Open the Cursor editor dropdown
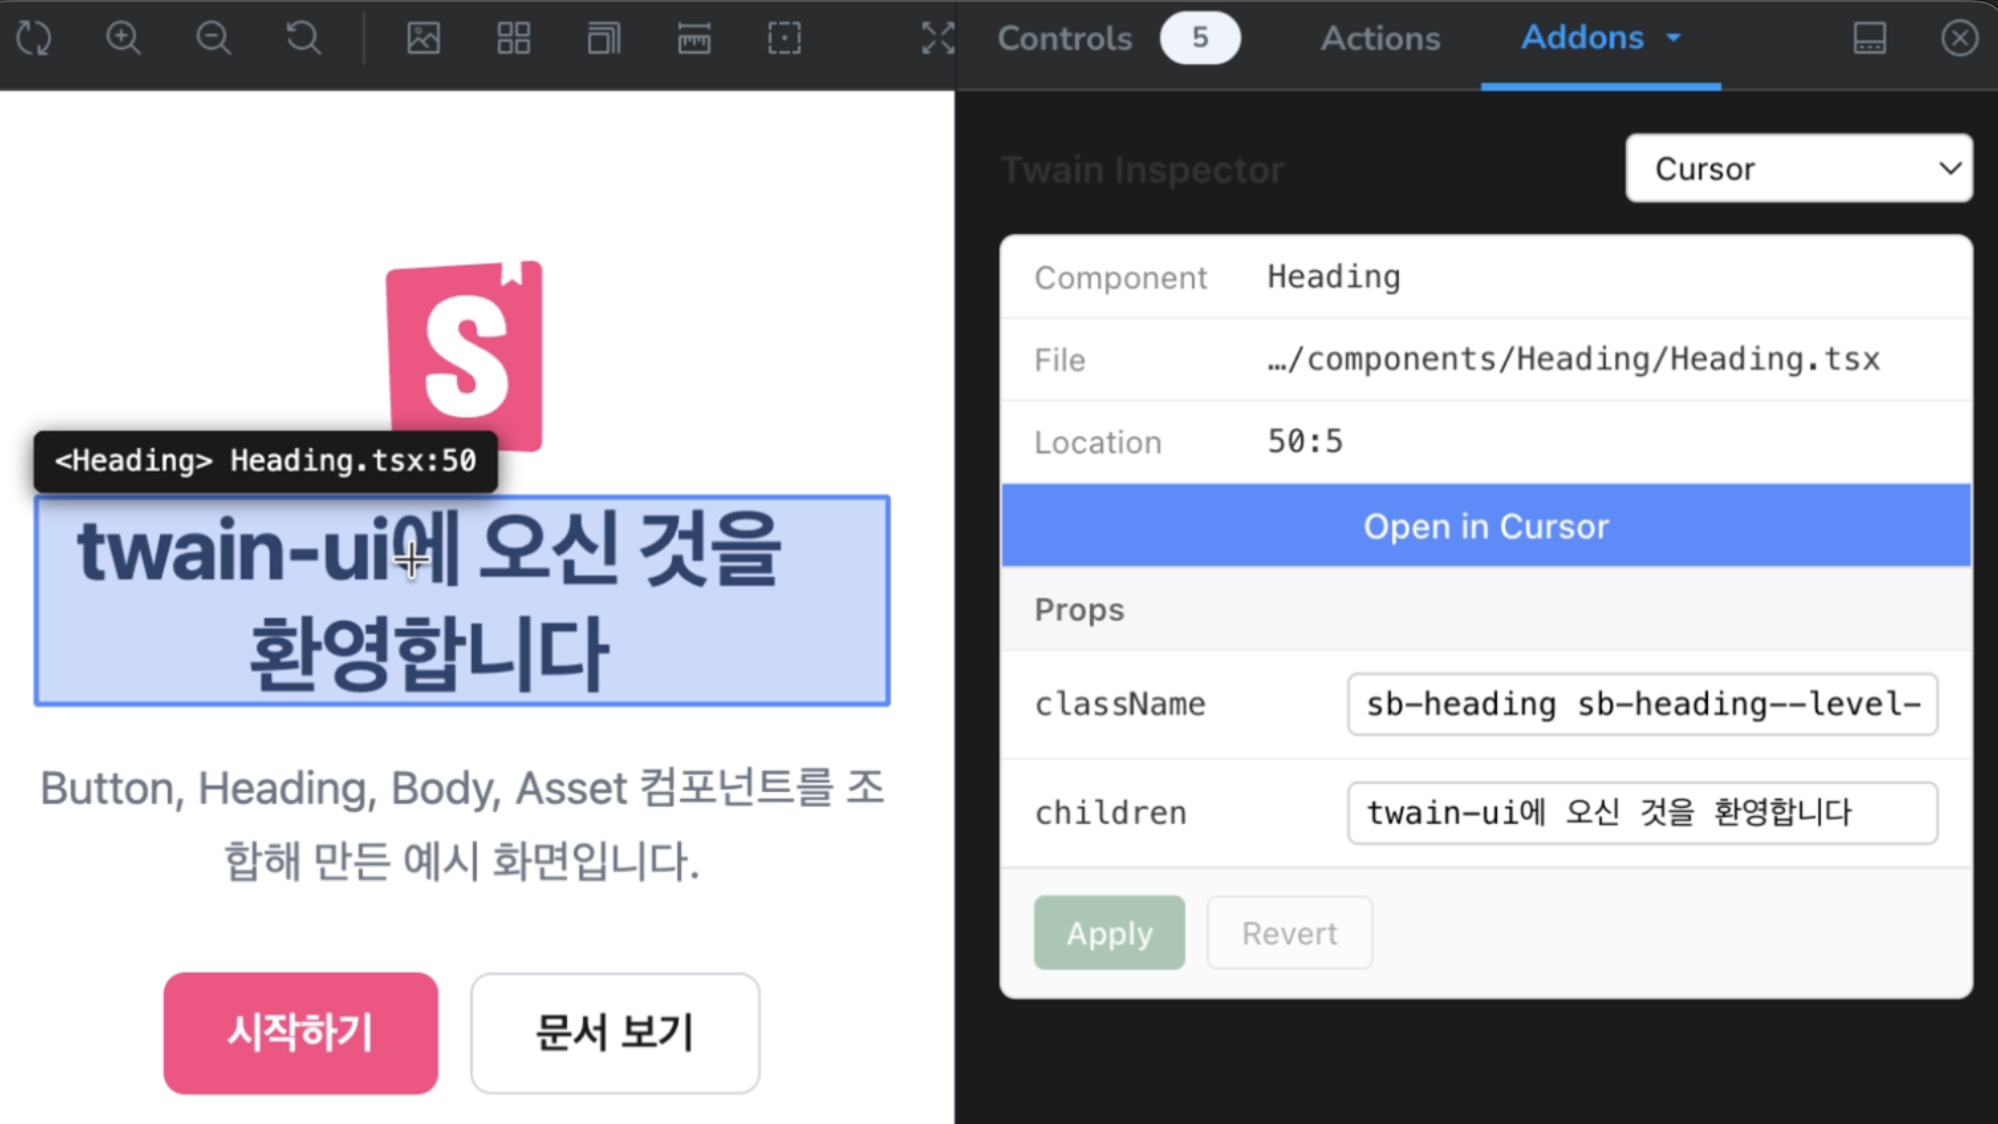This screenshot has width=1998, height=1124. 1799,168
